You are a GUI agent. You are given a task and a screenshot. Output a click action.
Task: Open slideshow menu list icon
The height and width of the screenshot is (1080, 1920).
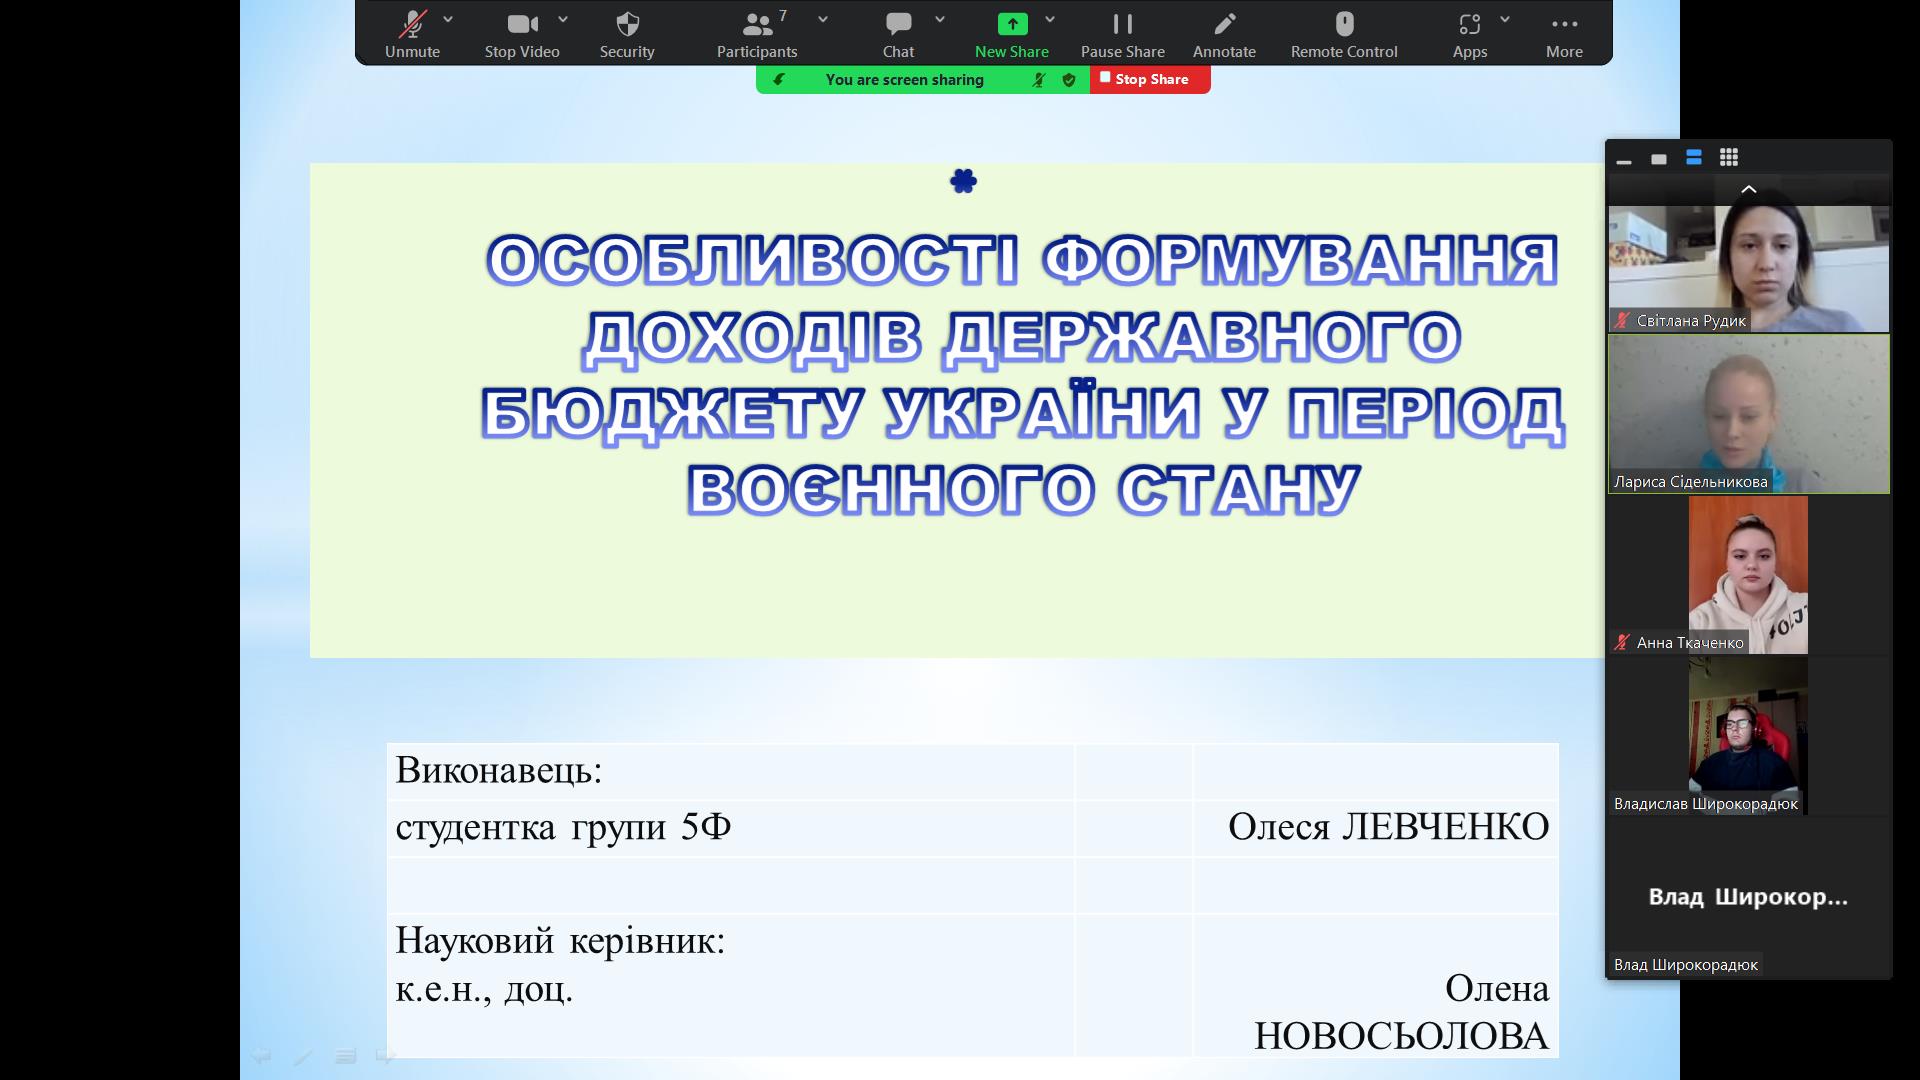[345, 1055]
